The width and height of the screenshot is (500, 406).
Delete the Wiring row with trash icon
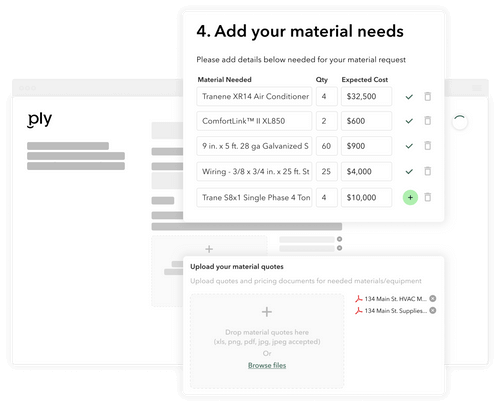[x=427, y=171]
